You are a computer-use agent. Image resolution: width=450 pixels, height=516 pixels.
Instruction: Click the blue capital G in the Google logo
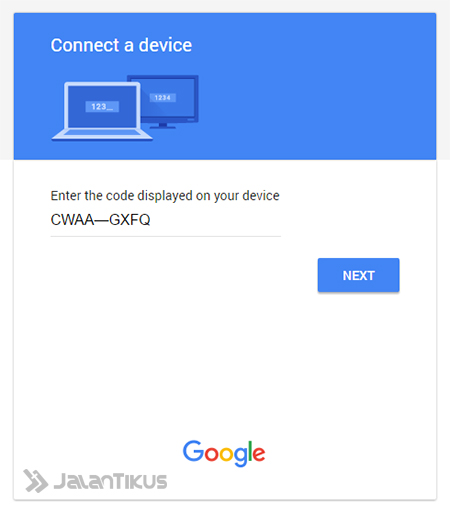[x=193, y=450]
